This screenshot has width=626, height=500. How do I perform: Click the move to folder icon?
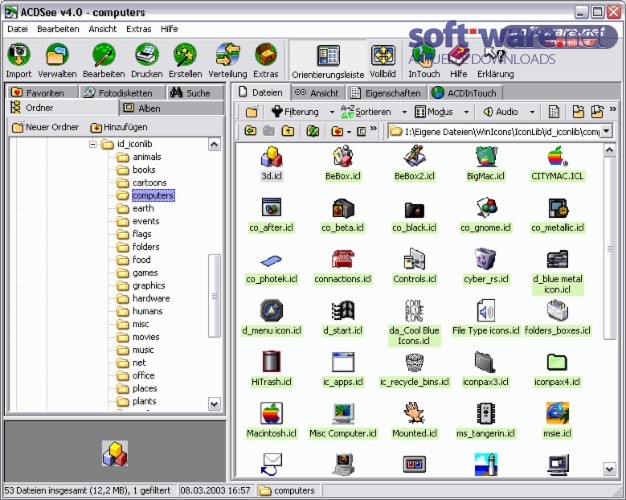pyautogui.click(x=597, y=112)
